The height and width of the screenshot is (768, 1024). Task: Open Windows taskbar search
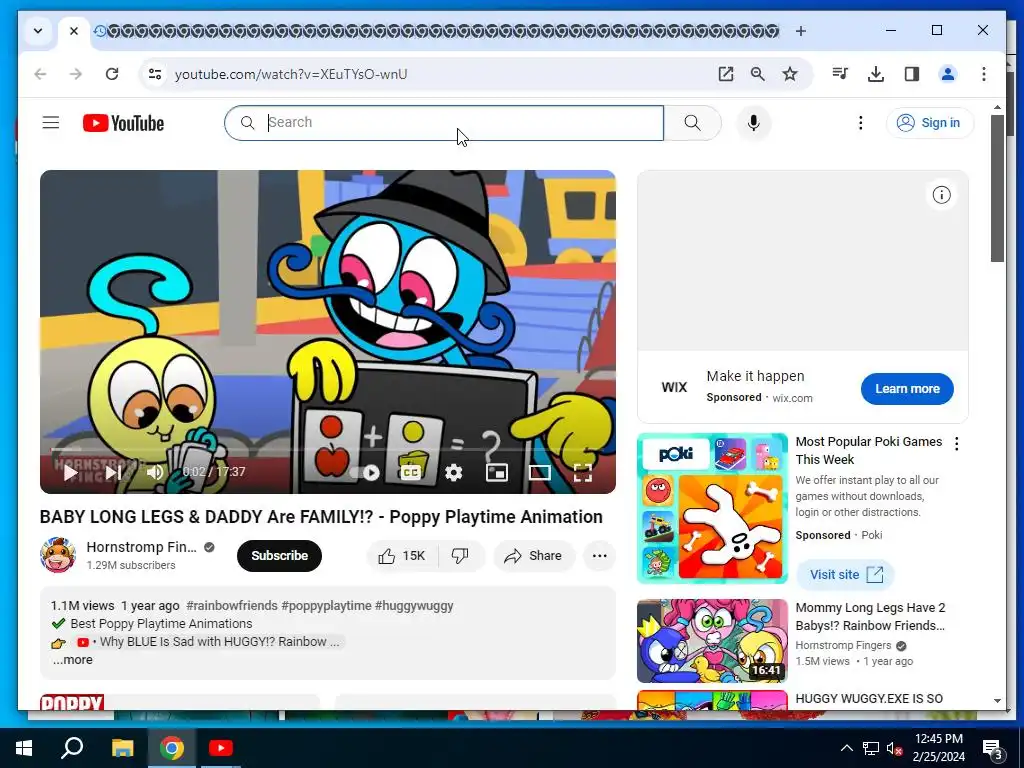click(x=72, y=748)
